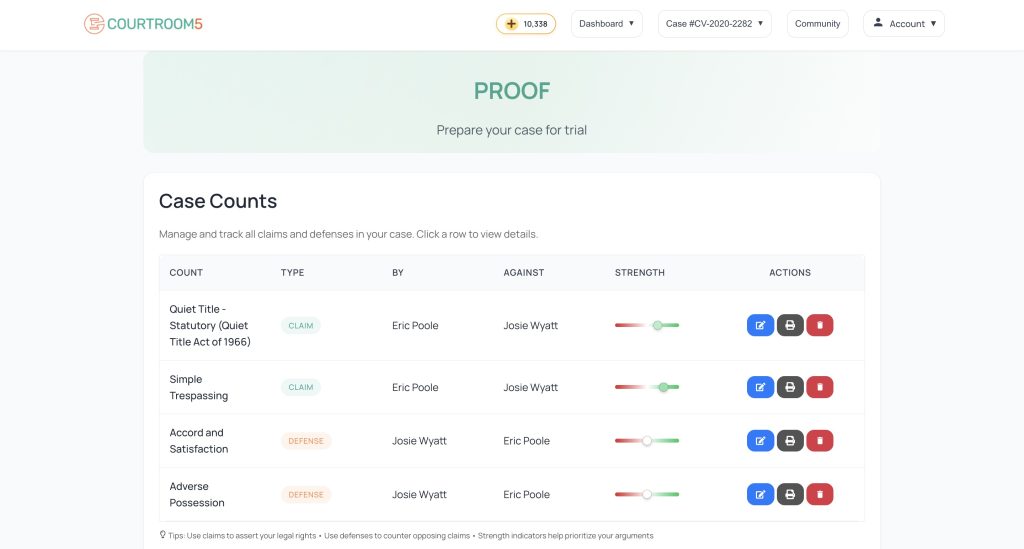Delete the Adverse Possession count
1024x549 pixels.
click(x=820, y=494)
